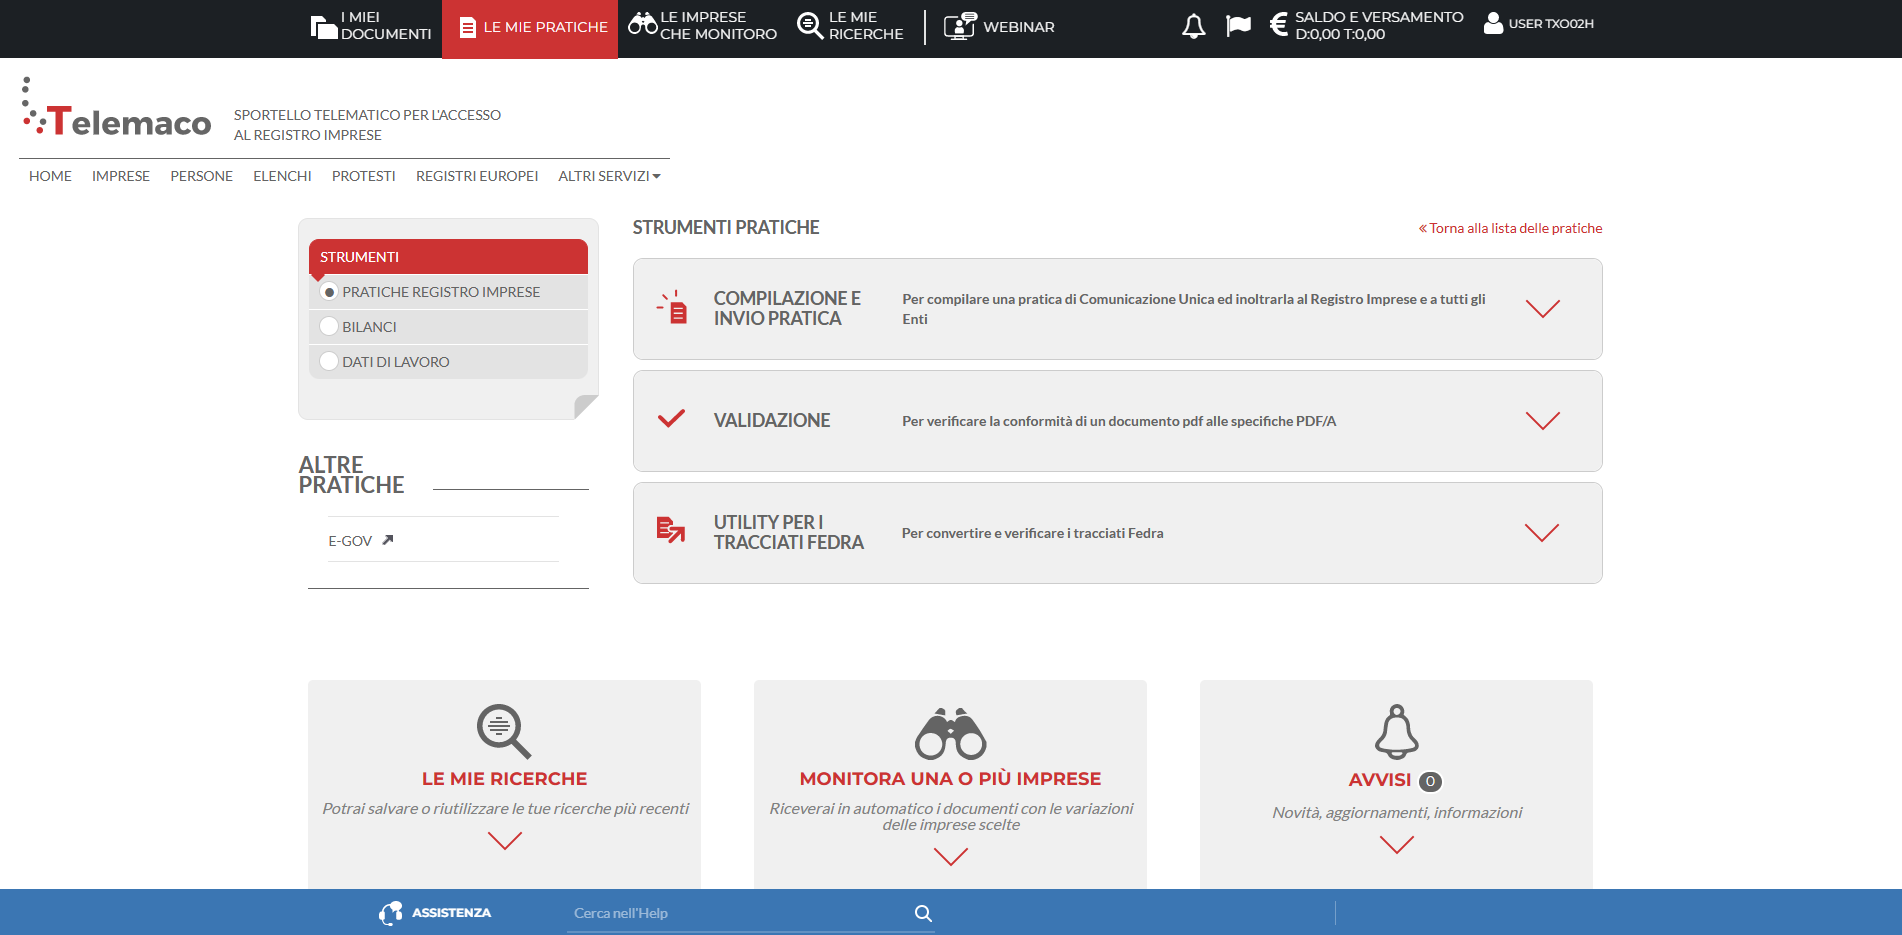This screenshot has height=935, width=1902.
Task: Select the Bilanci radio option
Action: (x=329, y=327)
